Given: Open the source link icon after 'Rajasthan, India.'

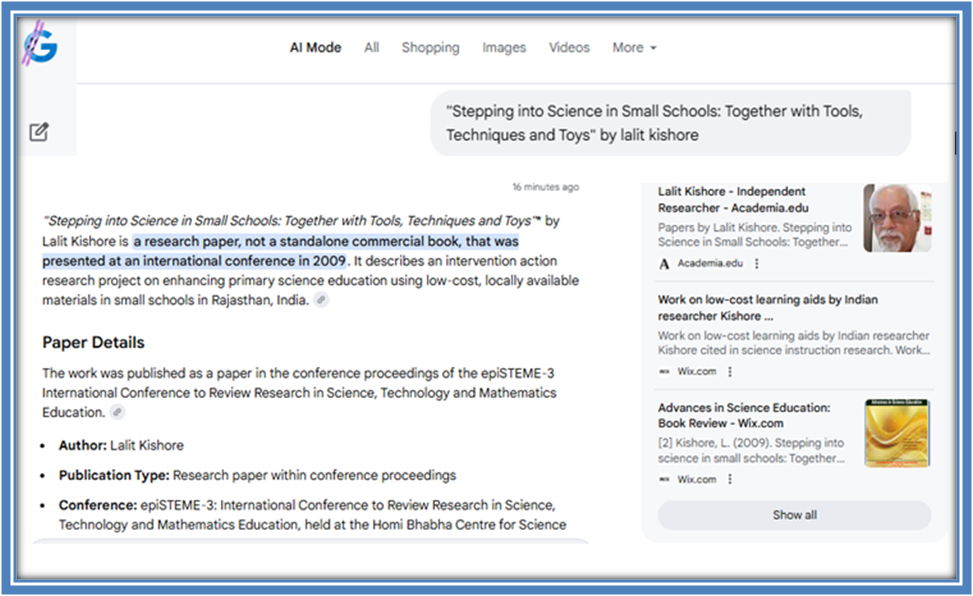Looking at the screenshot, I should (320, 300).
